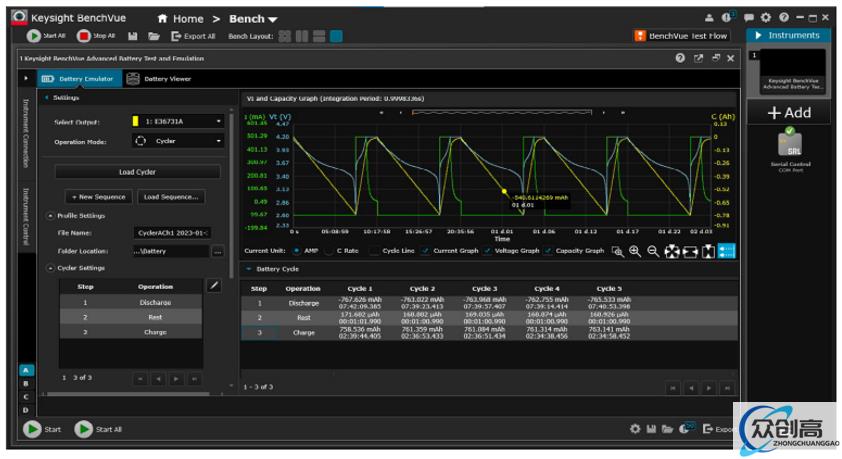Click the zoom out magnifier on graph
Screen dimensions: 842x459
click(653, 251)
